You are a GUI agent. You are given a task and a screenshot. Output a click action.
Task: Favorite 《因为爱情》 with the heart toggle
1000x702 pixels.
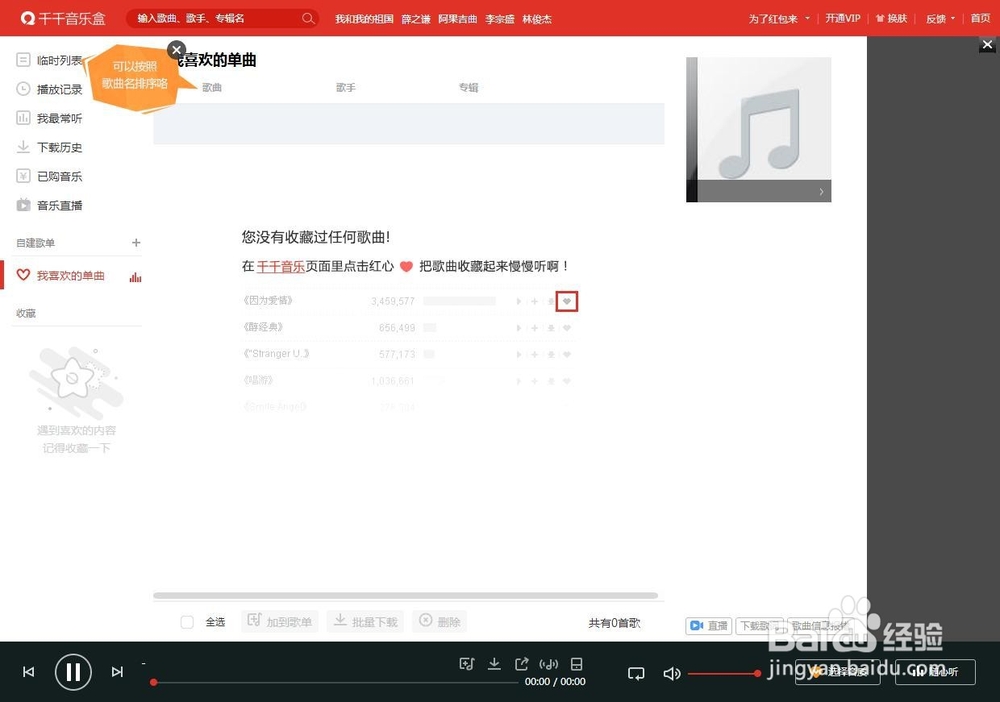click(567, 301)
